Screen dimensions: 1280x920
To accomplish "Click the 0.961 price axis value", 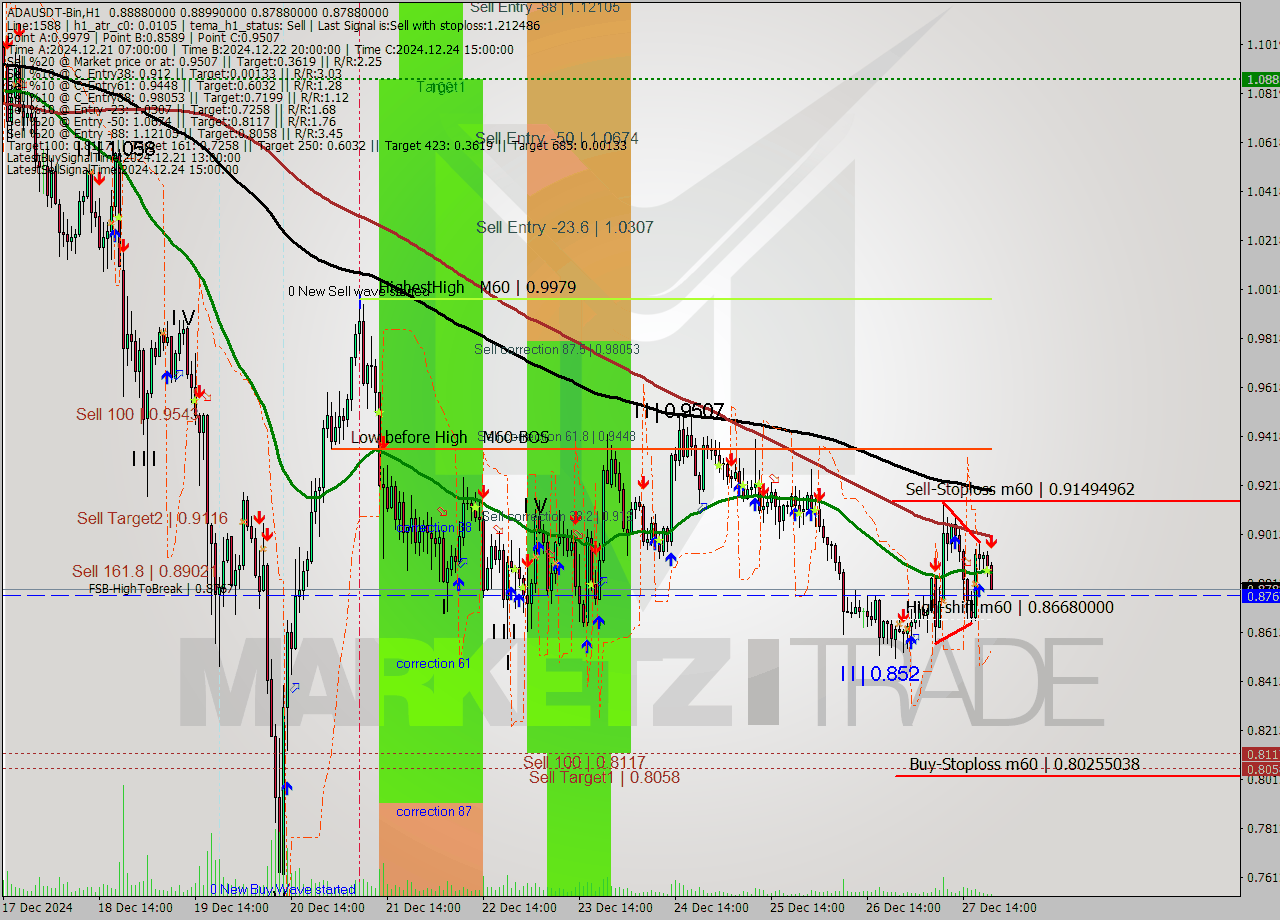I will point(1262,387).
